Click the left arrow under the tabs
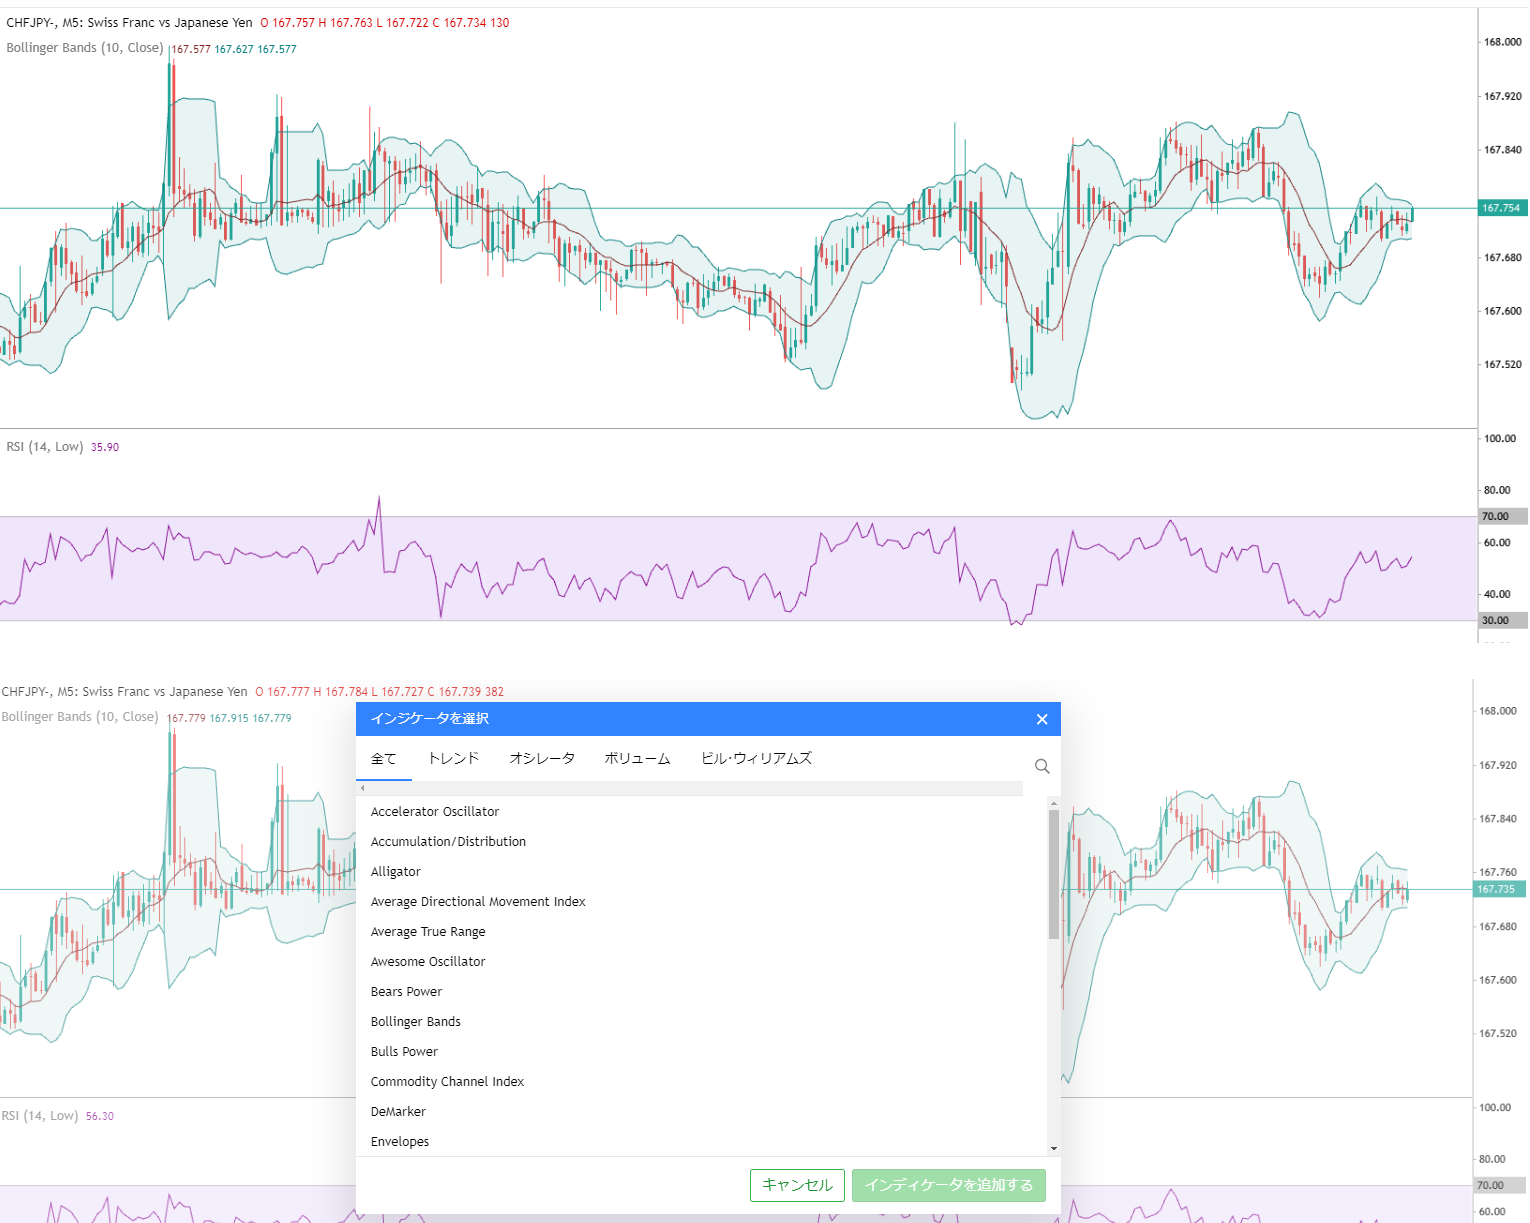The image size is (1530, 1223). click(362, 789)
